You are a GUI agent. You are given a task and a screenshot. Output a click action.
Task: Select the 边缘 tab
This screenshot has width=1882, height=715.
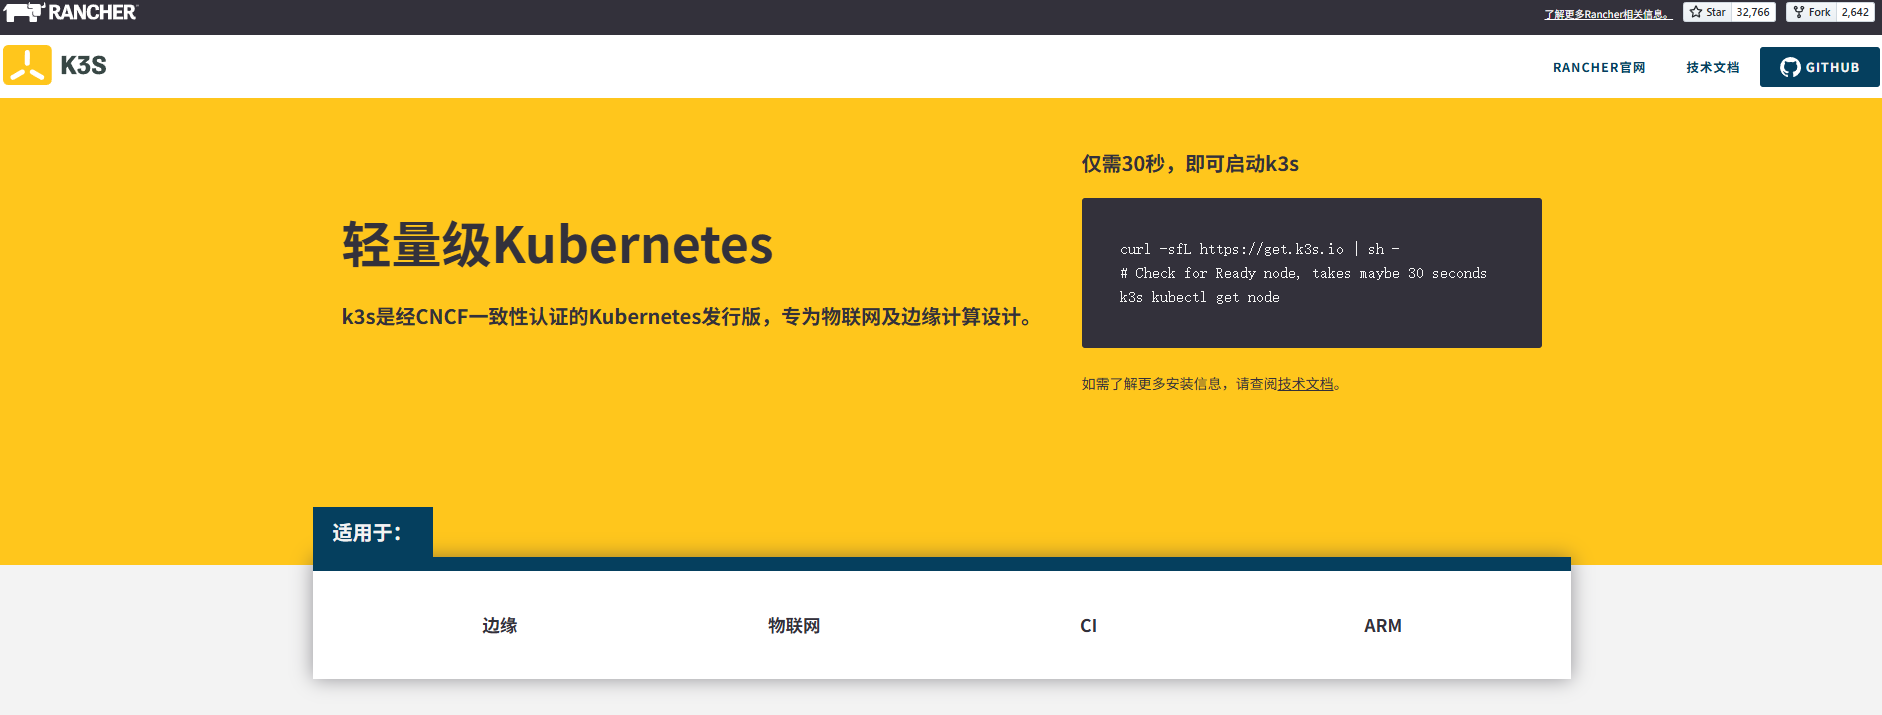500,625
